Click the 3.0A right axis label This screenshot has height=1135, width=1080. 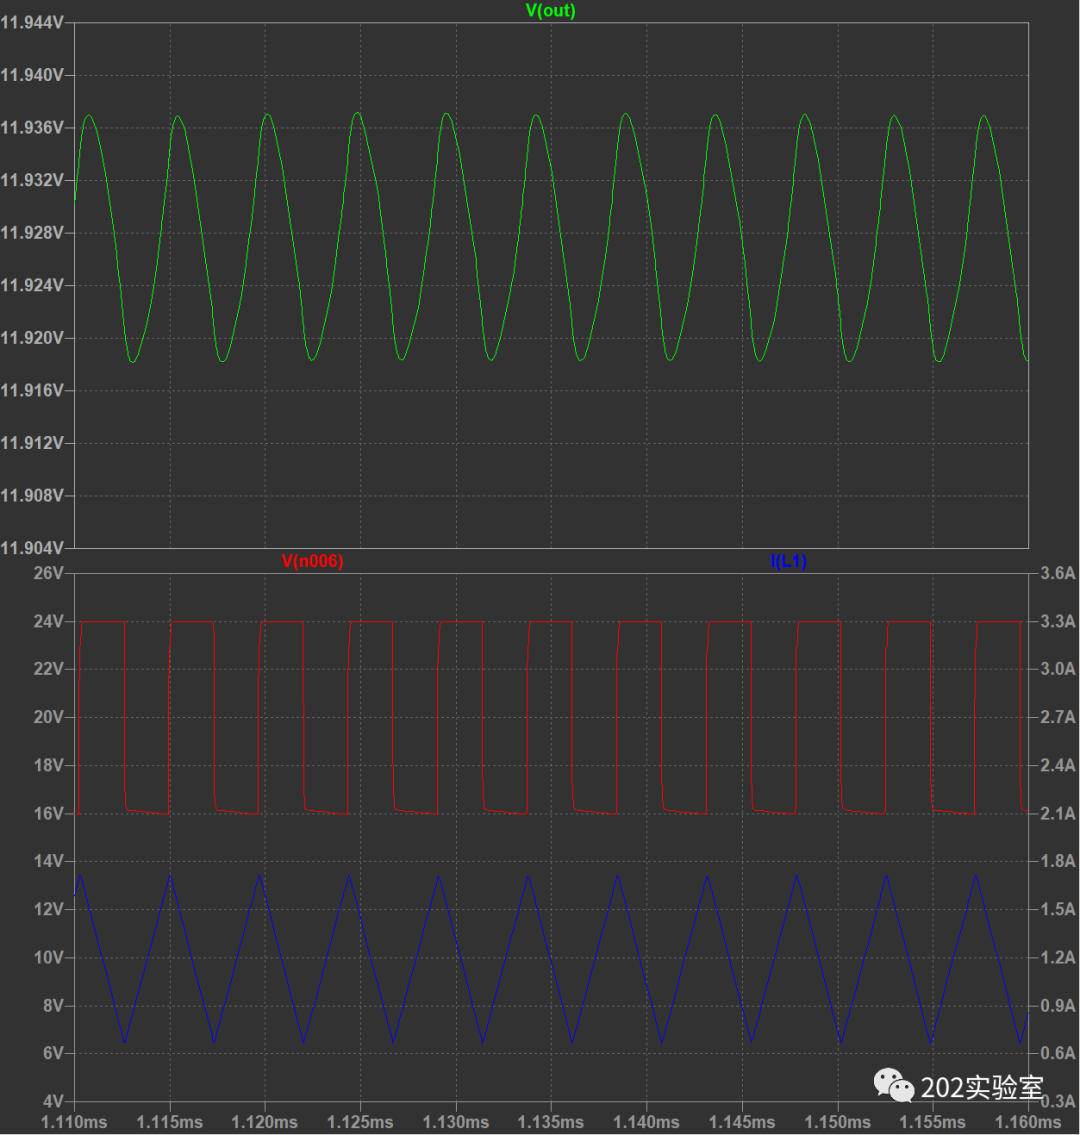[1058, 669]
